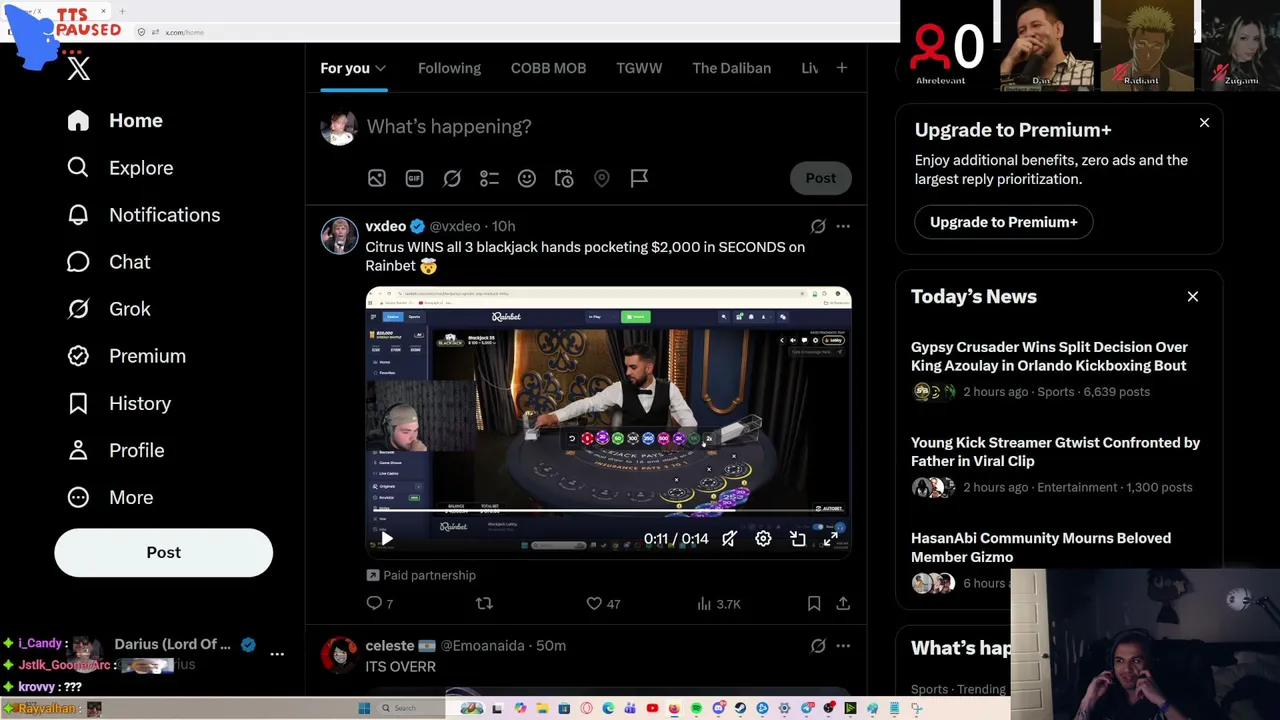
Task: Open Grok in sidebar
Action: pos(108,309)
